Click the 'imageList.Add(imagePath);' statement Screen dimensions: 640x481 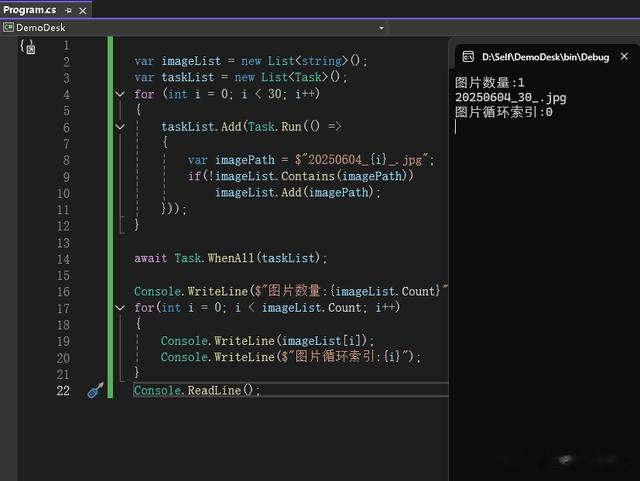[298, 192]
